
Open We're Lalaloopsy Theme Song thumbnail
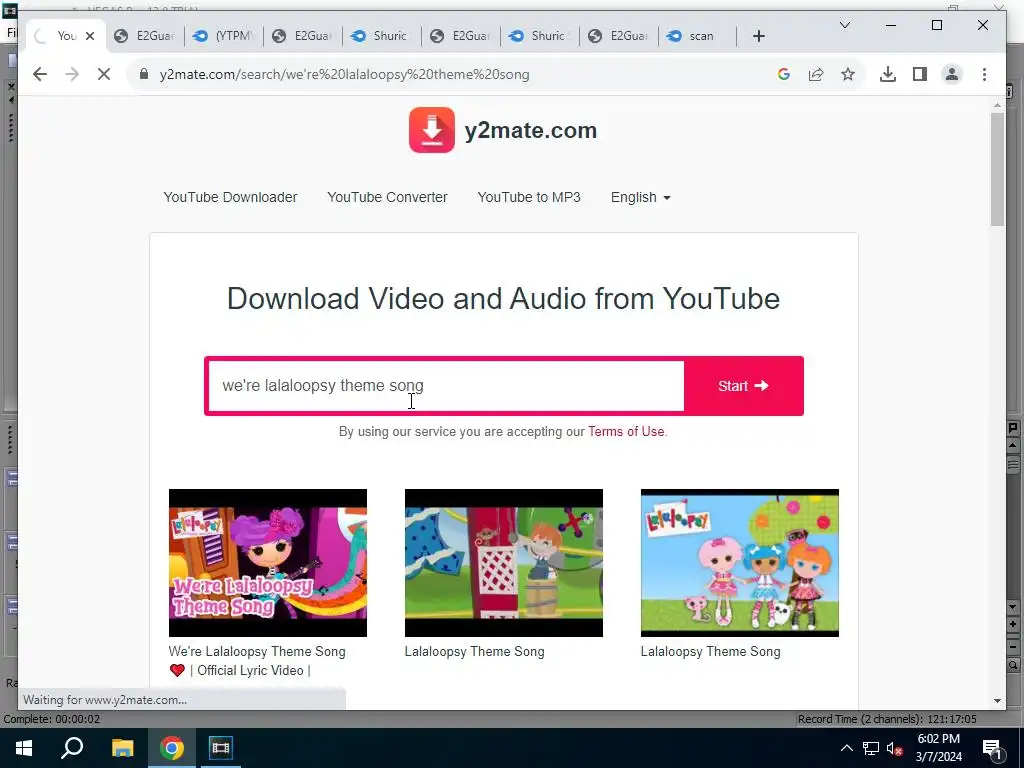[268, 563]
